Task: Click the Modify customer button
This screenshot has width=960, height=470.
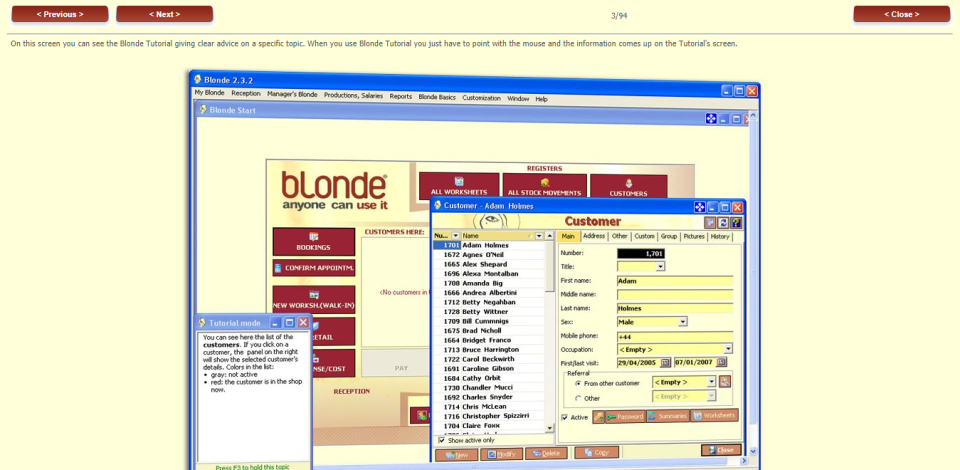Action: coord(501,454)
